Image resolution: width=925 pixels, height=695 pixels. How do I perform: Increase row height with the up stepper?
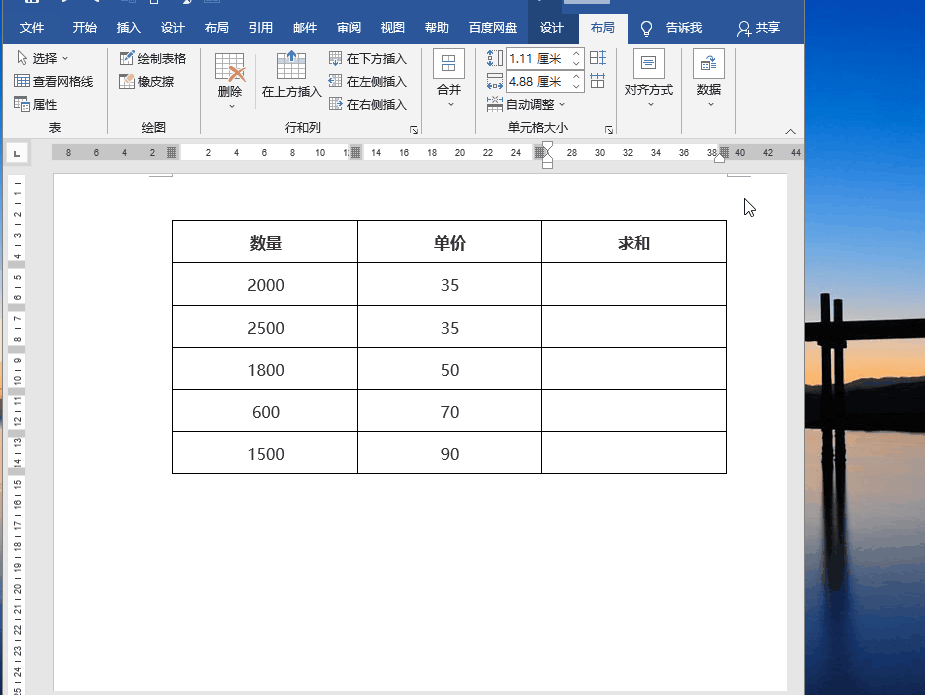[x=577, y=54]
